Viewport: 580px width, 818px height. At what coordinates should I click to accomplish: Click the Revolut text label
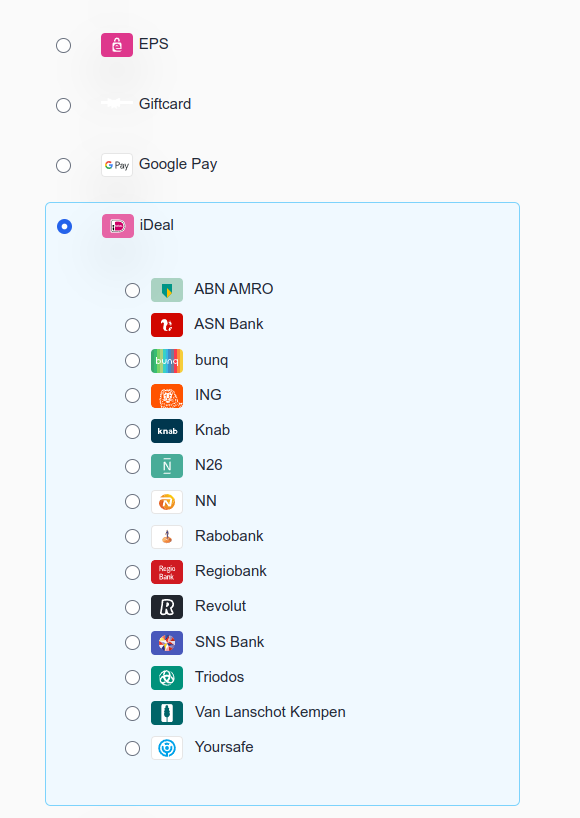[220, 606]
